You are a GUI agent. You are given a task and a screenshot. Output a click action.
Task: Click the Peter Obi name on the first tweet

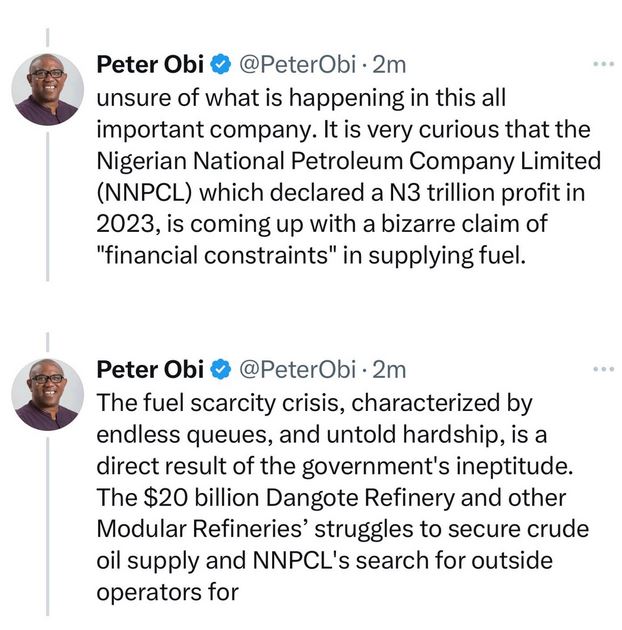(x=150, y=66)
